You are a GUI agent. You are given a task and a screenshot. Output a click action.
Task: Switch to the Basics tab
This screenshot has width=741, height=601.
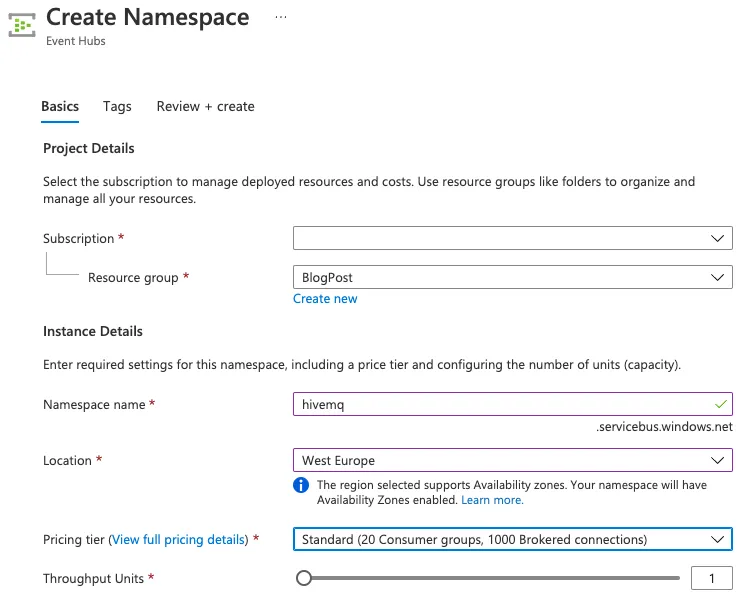pos(60,106)
